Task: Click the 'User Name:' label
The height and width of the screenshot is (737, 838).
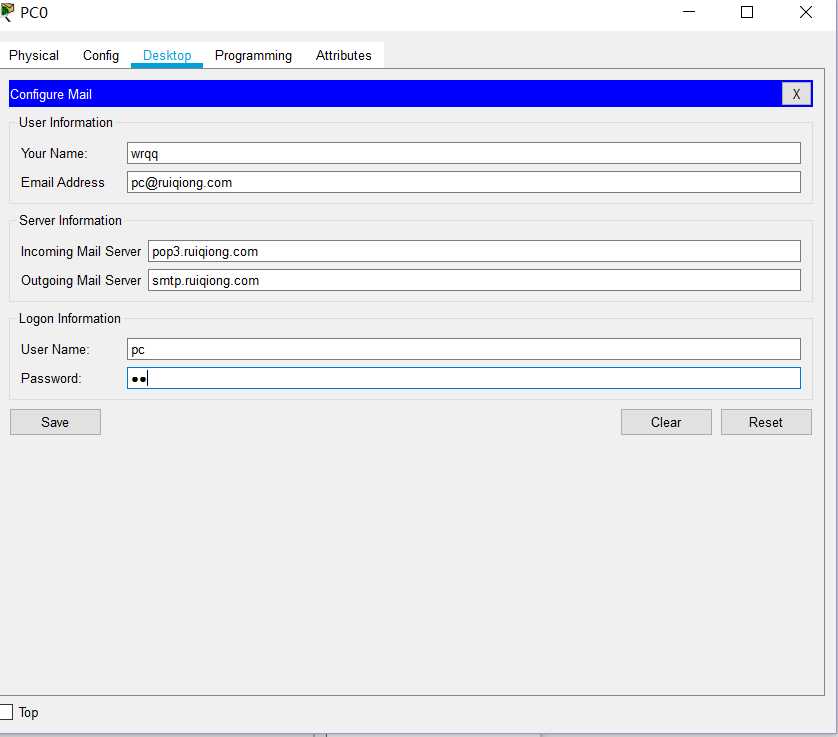Action: click(x=55, y=350)
